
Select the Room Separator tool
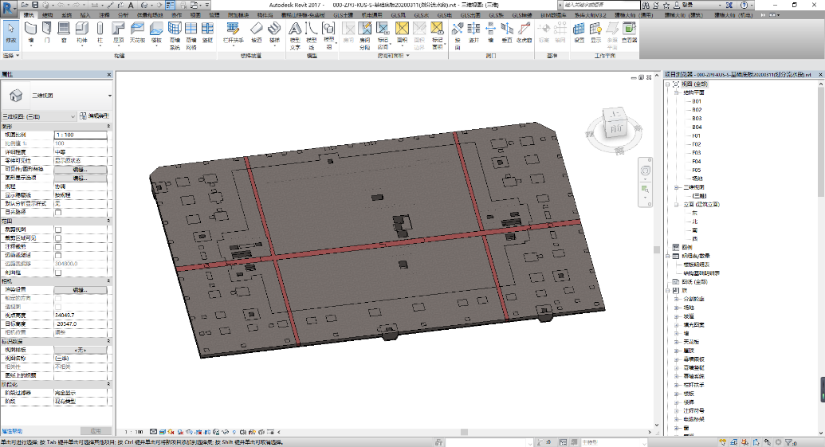[365, 35]
